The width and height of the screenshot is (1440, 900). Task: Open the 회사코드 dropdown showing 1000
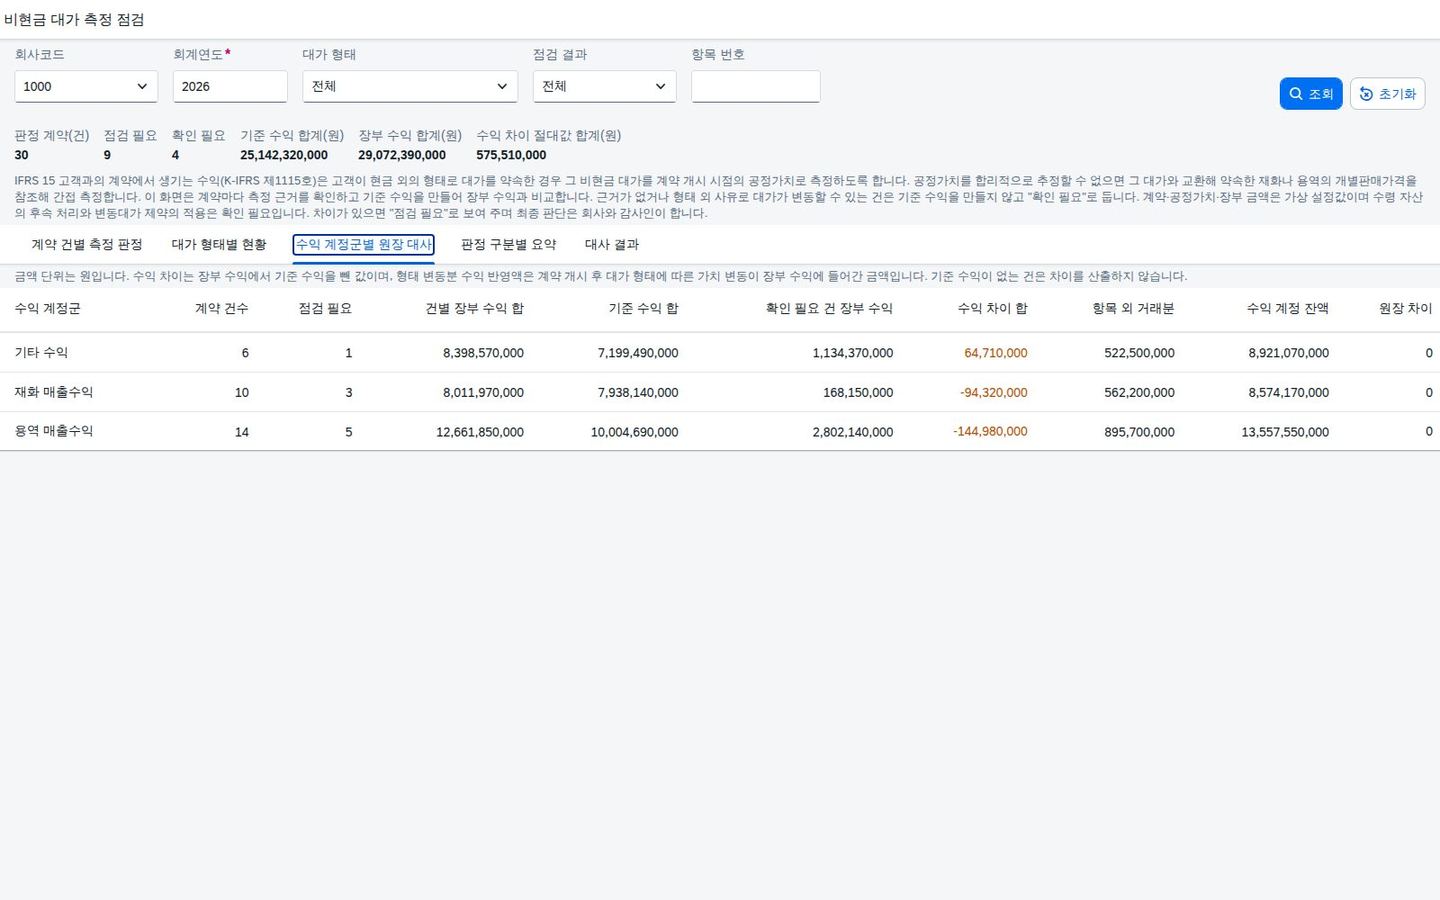[86, 86]
